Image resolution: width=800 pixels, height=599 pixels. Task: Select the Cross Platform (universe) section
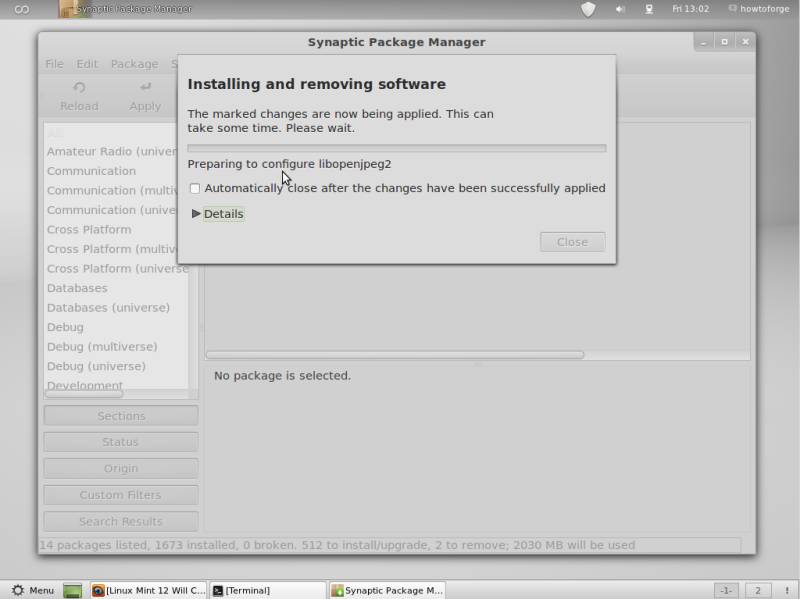point(117,268)
